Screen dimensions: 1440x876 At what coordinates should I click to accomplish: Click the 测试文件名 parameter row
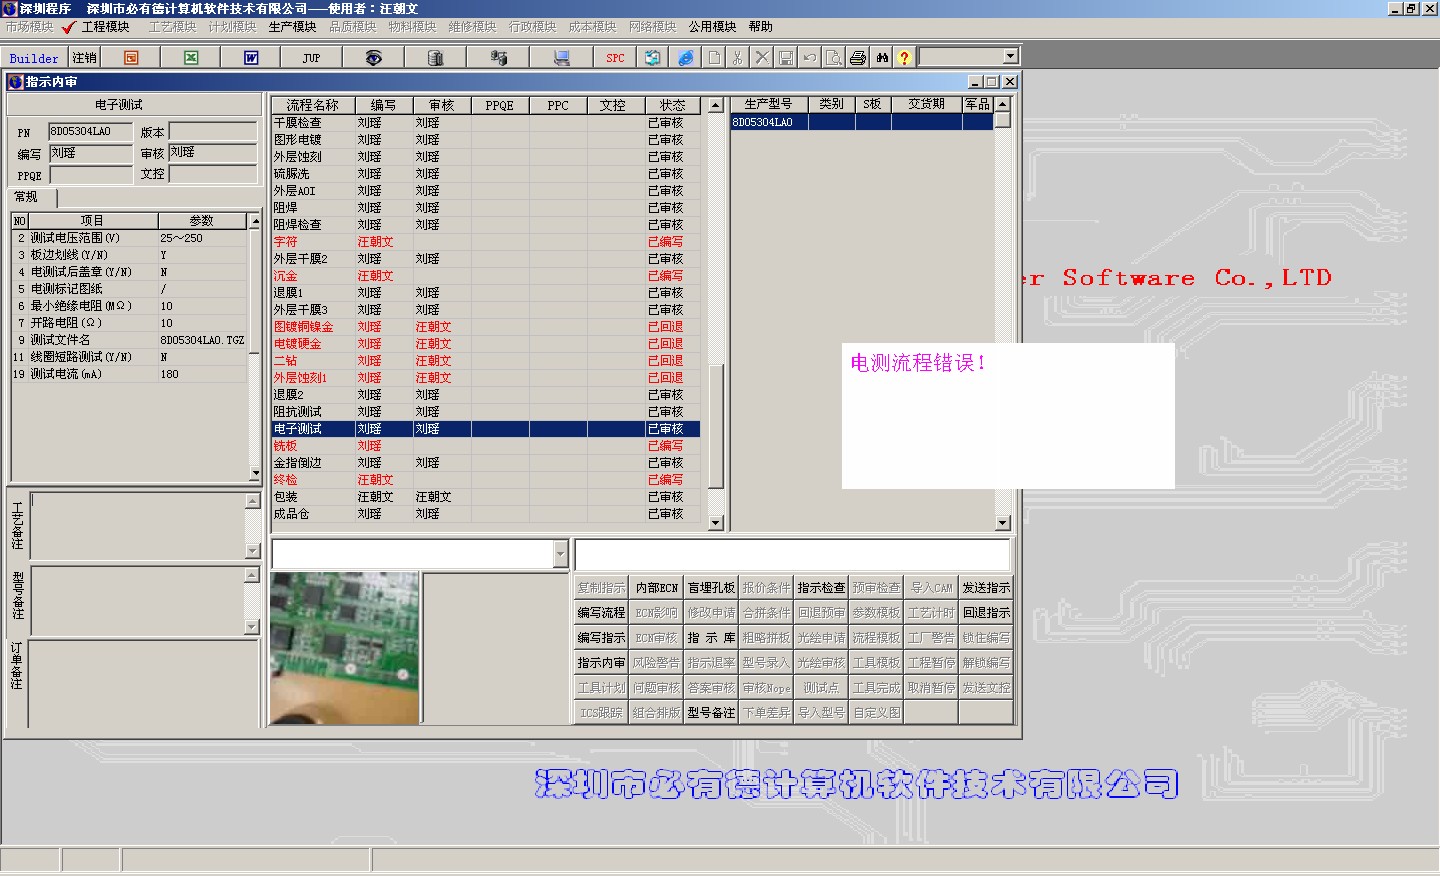[x=130, y=340]
